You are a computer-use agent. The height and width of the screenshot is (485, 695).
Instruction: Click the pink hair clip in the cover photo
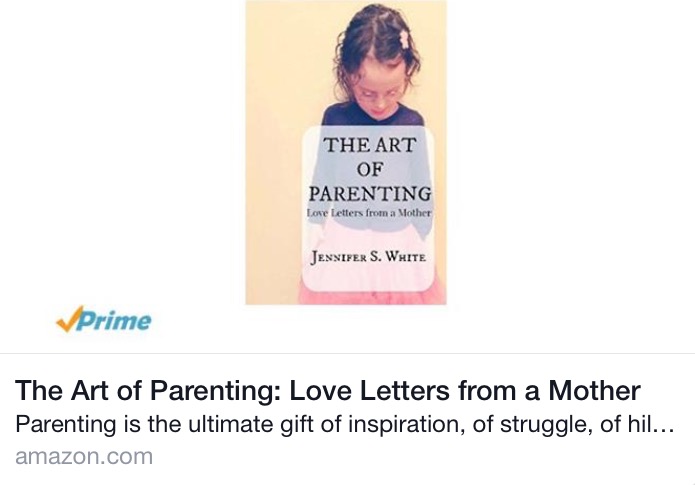(403, 39)
